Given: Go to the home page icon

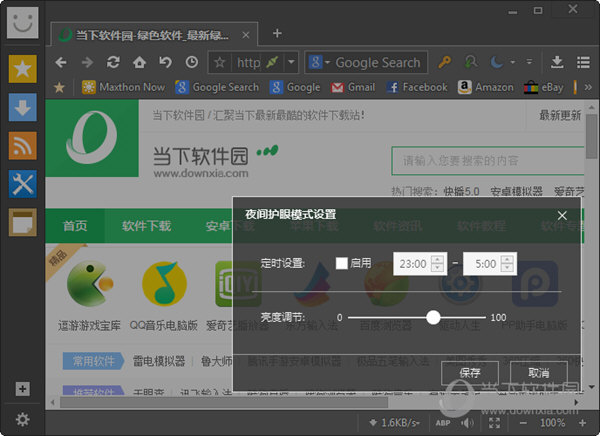Looking at the screenshot, I should pos(139,62).
